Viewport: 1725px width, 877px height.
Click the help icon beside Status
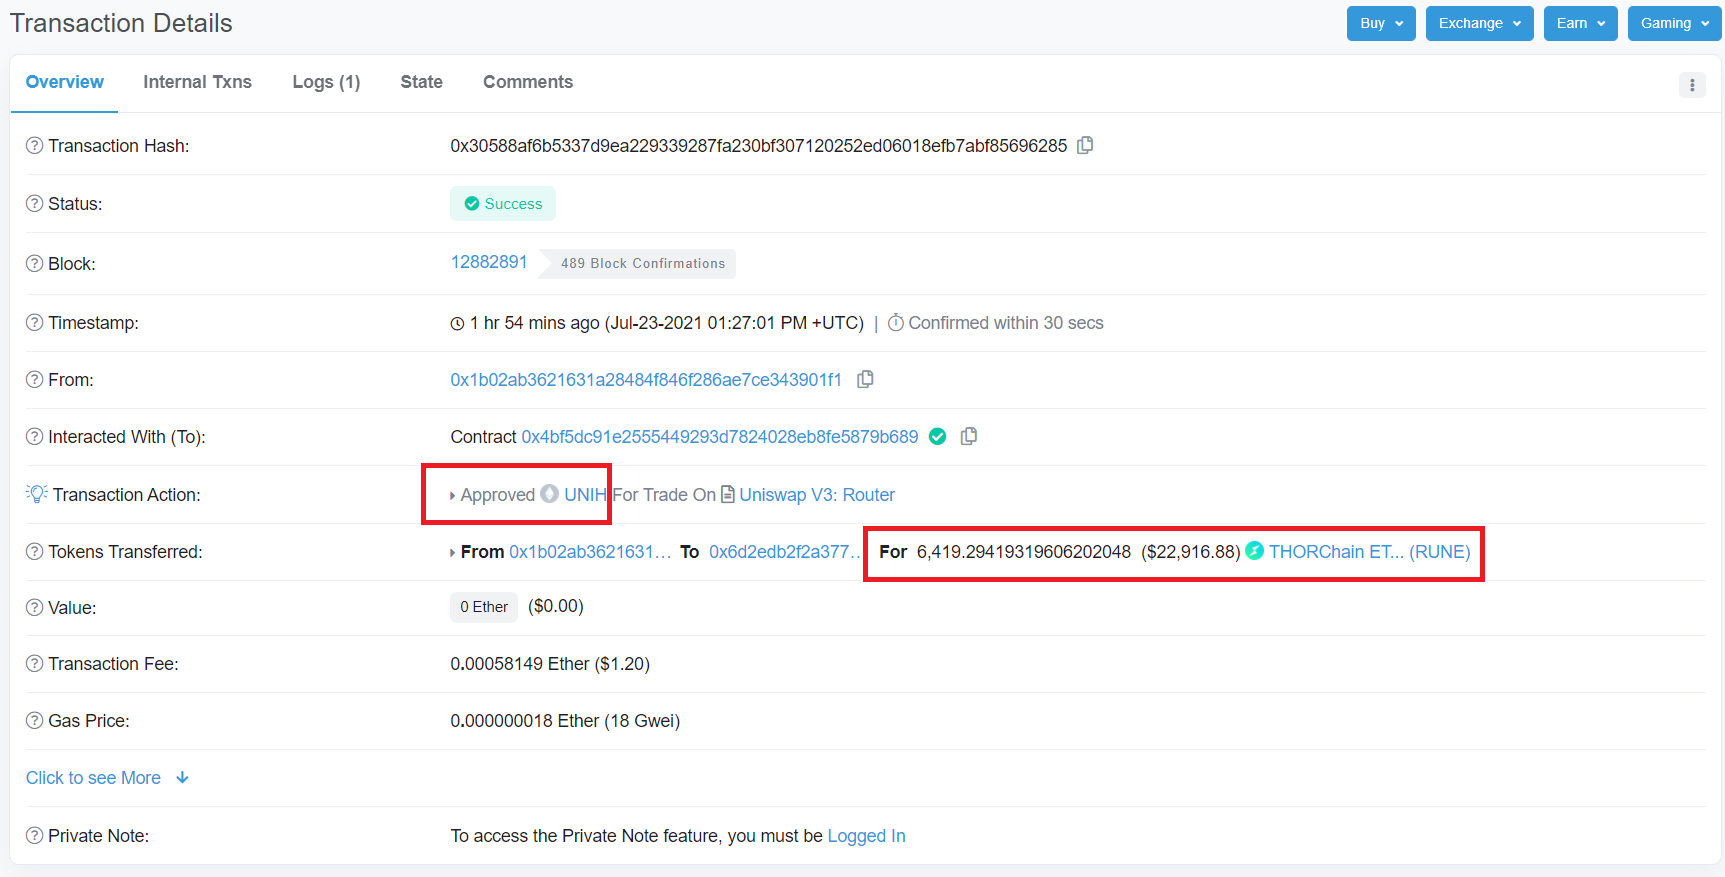pyautogui.click(x=35, y=204)
